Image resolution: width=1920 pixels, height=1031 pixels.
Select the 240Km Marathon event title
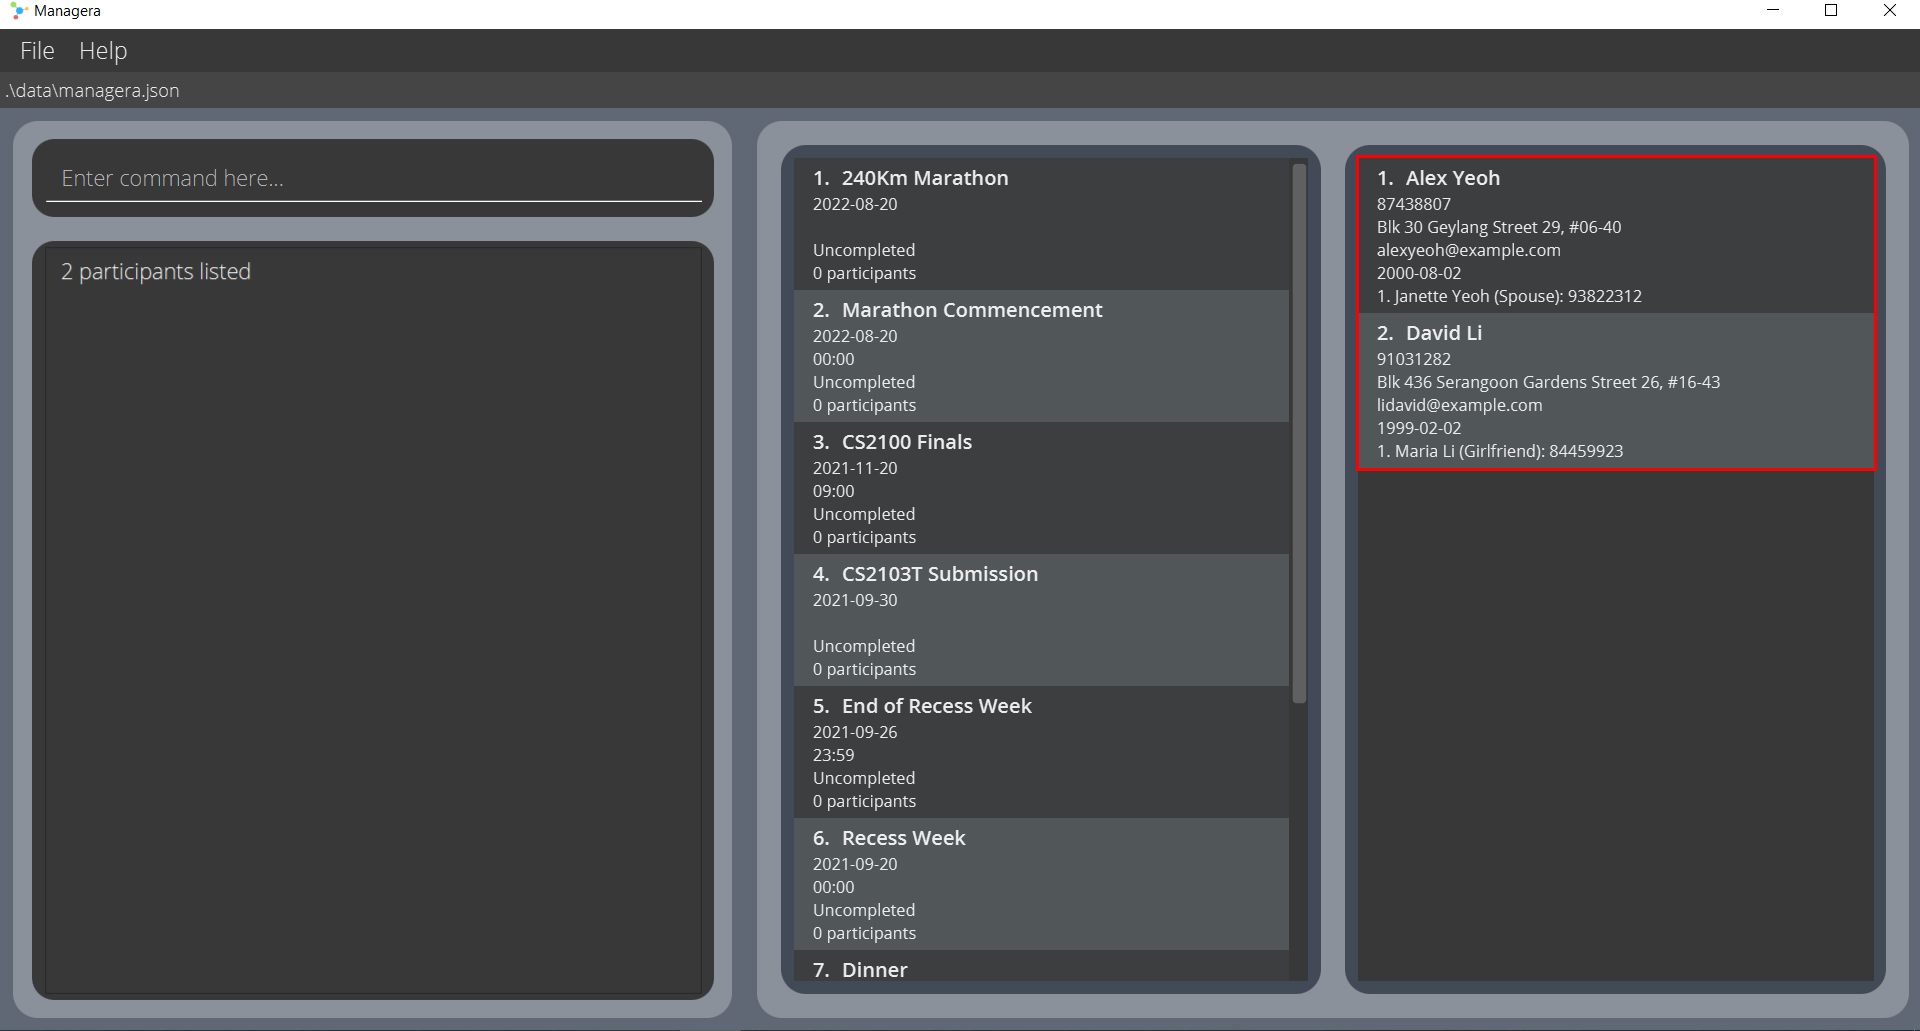[x=925, y=178]
